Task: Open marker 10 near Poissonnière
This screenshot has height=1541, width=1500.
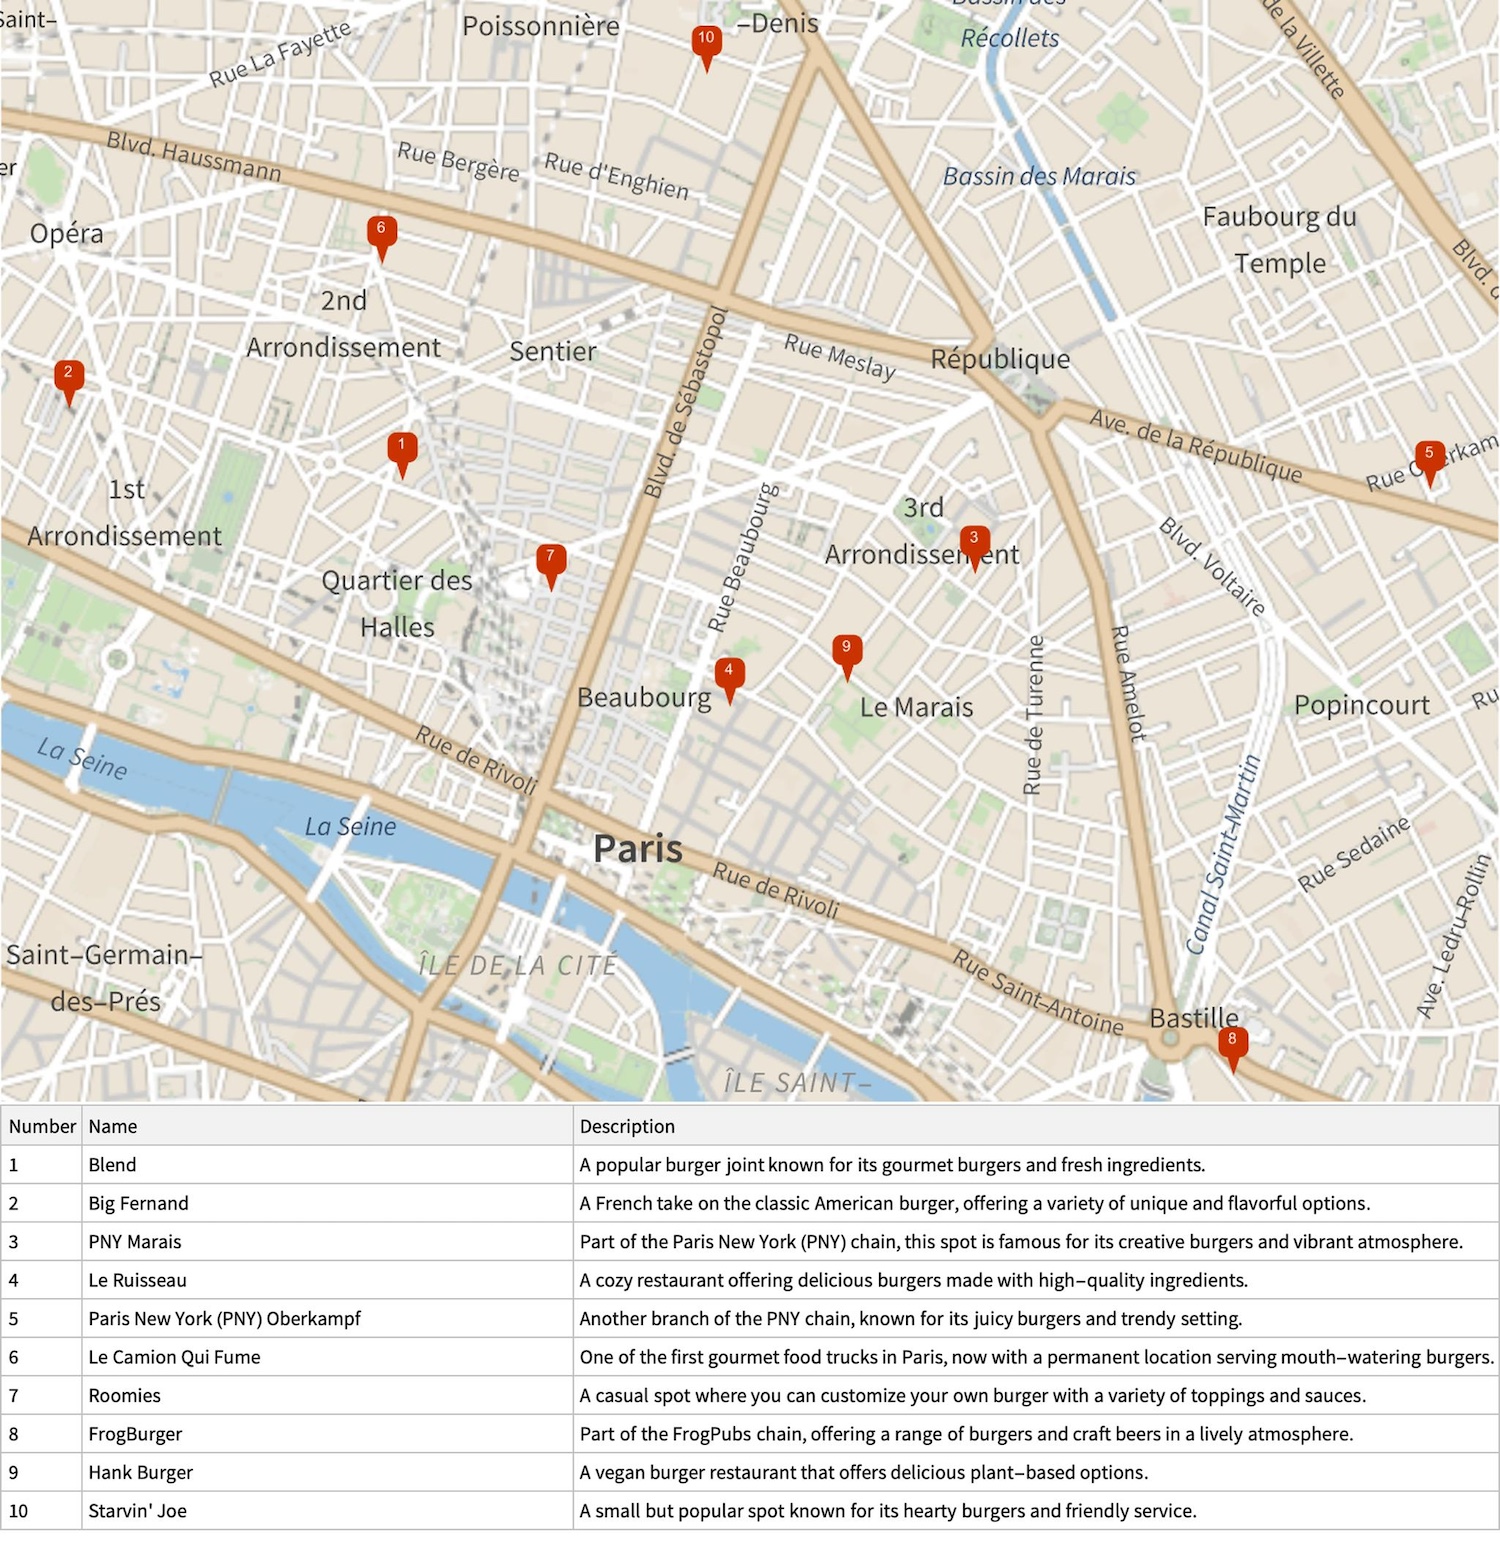Action: pyautogui.click(x=706, y=43)
